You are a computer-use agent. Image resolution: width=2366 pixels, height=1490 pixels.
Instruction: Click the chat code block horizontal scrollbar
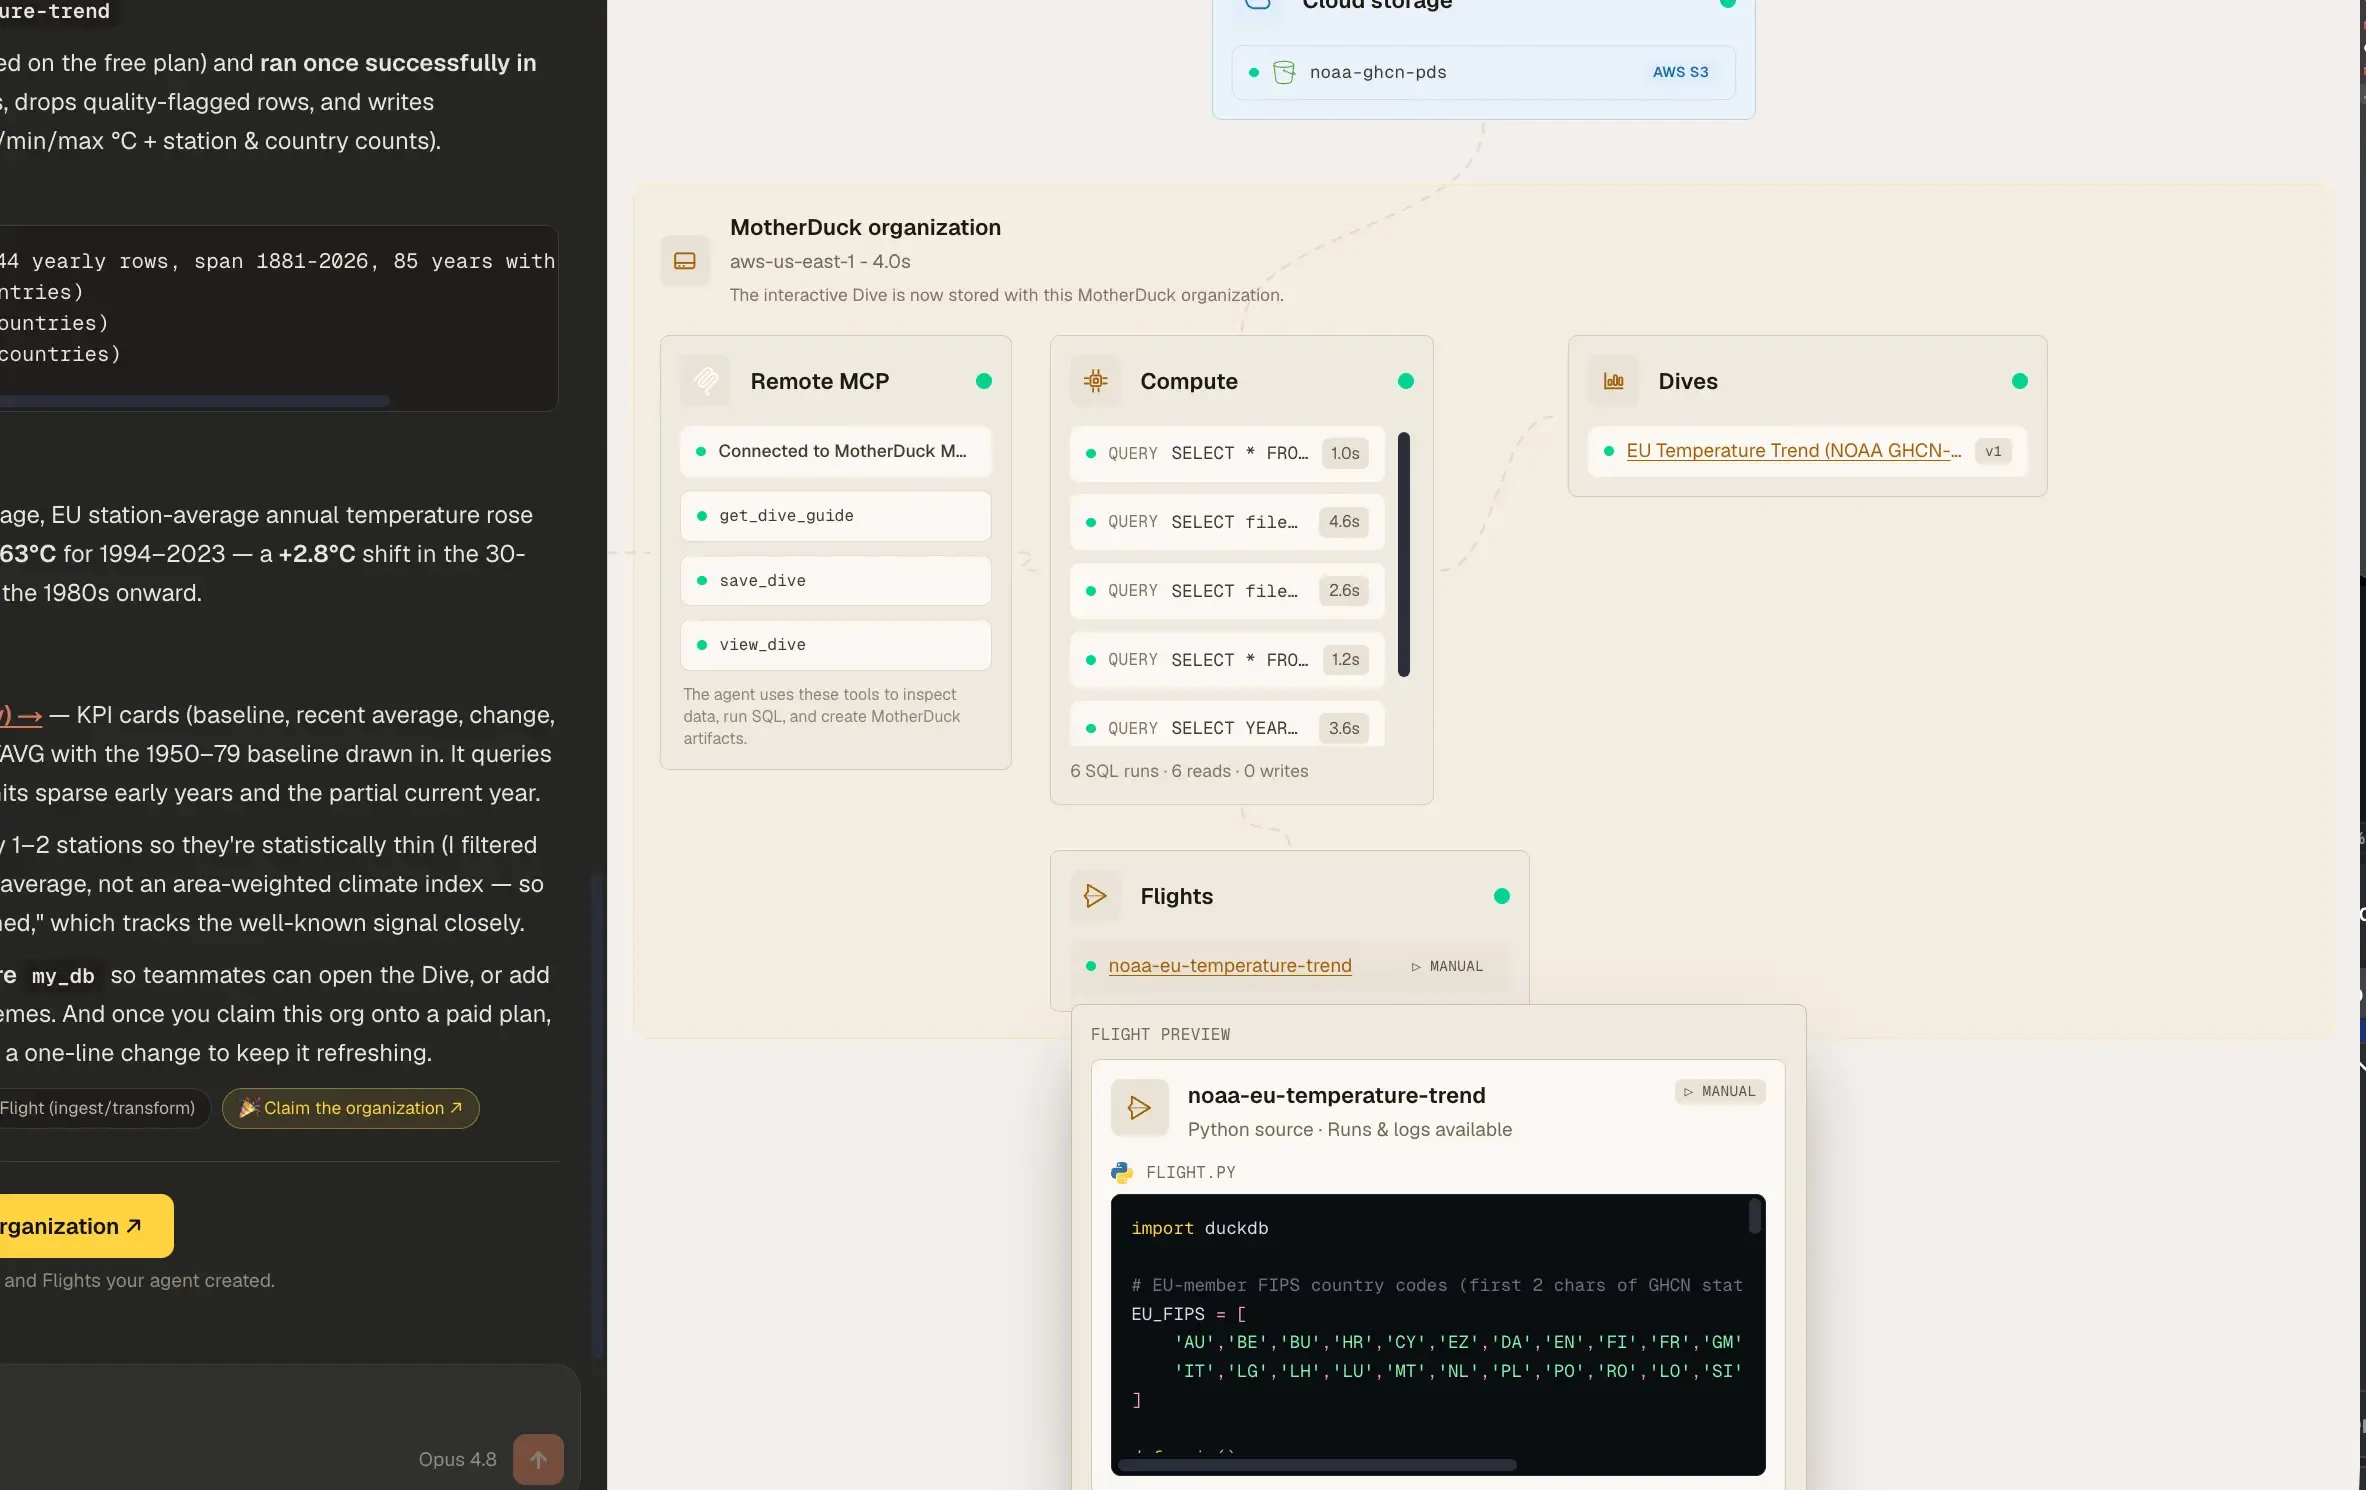(194, 401)
